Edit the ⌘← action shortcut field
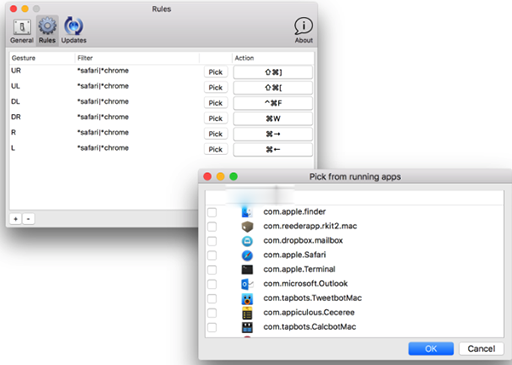 coord(273,149)
